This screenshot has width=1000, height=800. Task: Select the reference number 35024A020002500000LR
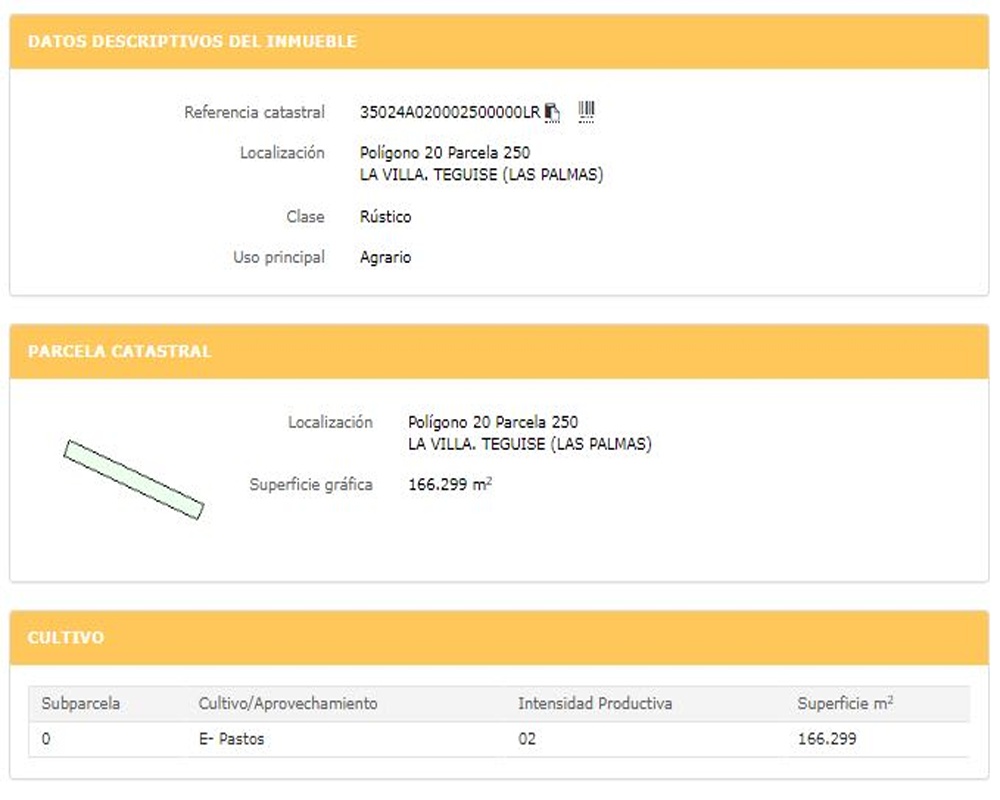coord(450,112)
